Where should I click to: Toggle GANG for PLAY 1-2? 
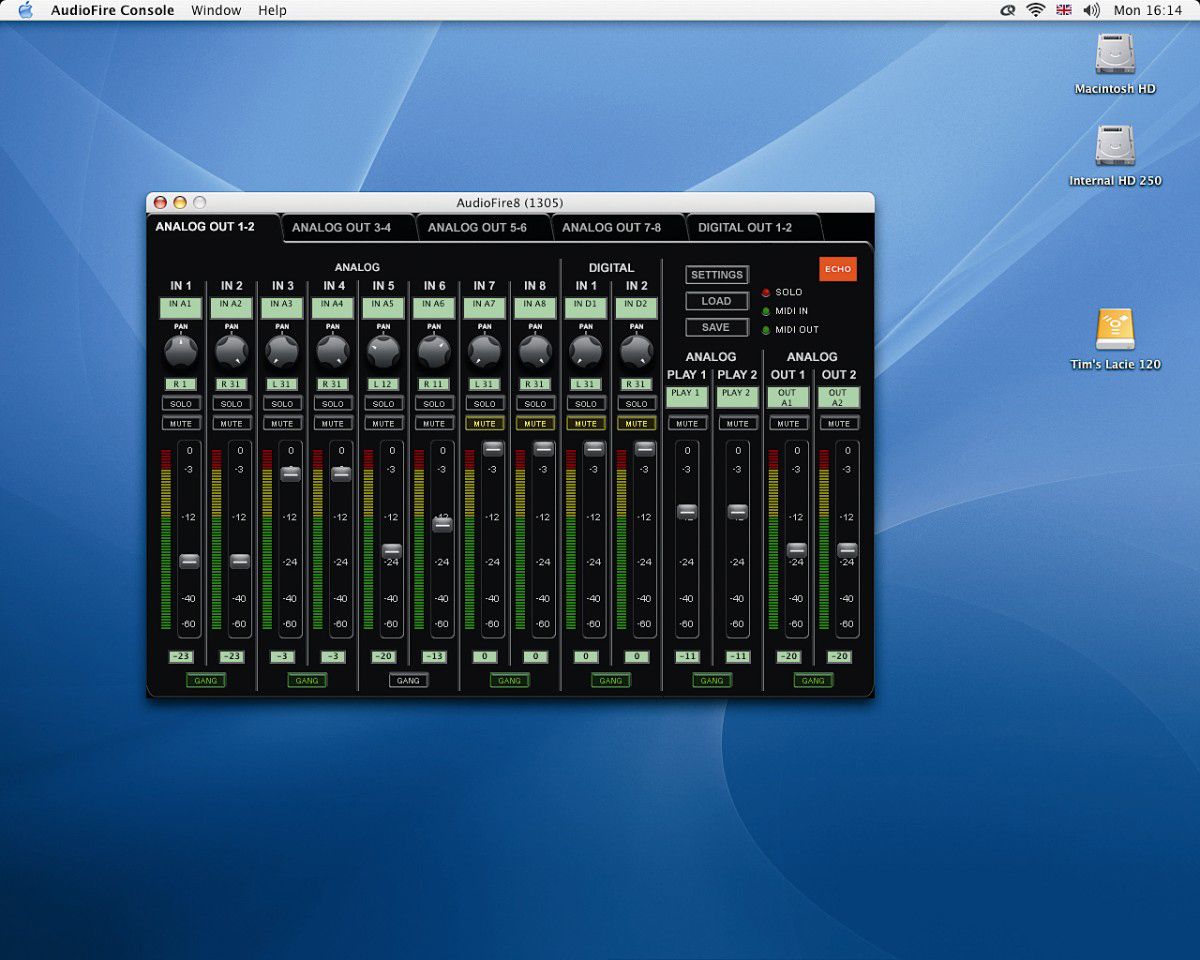(712, 681)
